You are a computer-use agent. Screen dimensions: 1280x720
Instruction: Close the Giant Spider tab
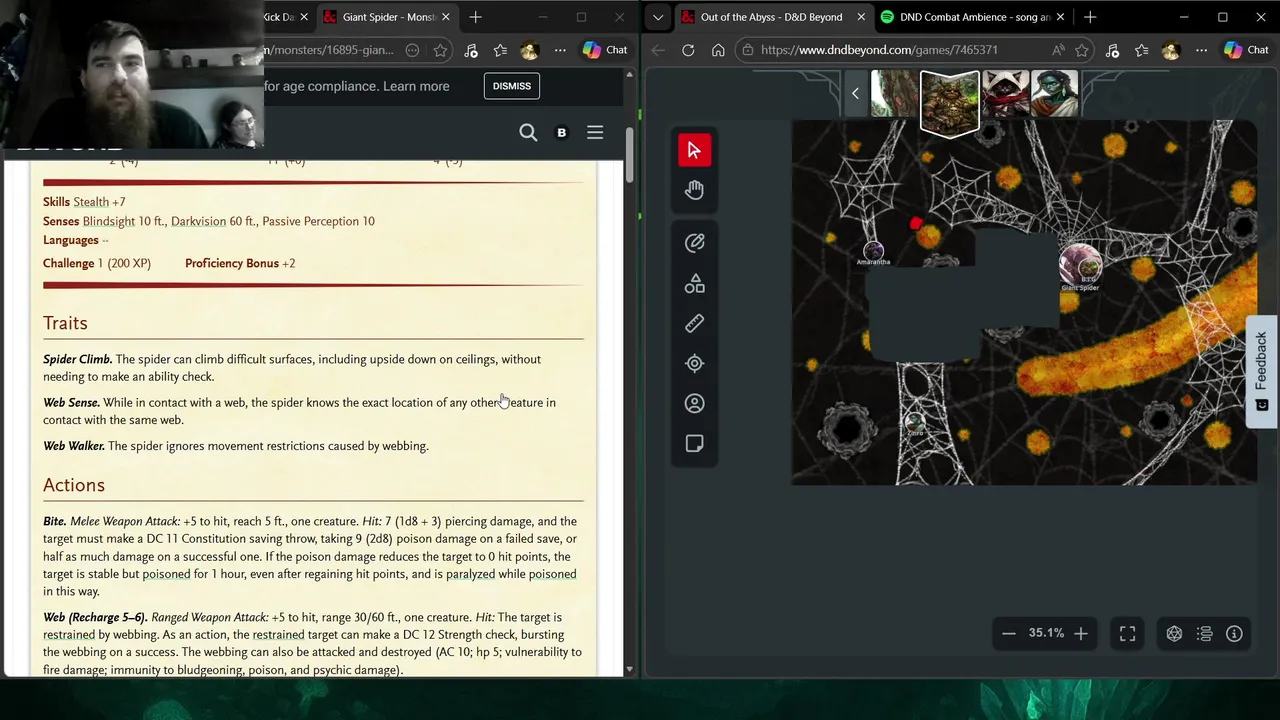pyautogui.click(x=445, y=17)
